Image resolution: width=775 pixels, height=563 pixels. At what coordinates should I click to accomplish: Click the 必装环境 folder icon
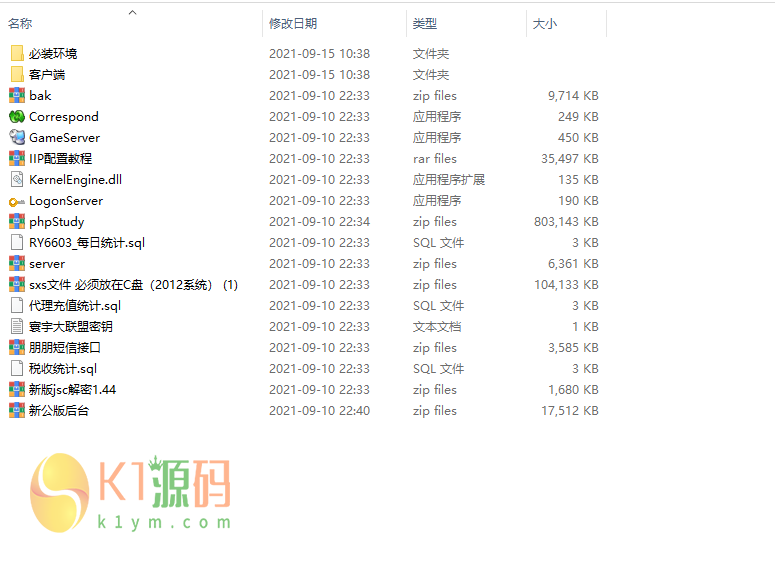tap(17, 53)
